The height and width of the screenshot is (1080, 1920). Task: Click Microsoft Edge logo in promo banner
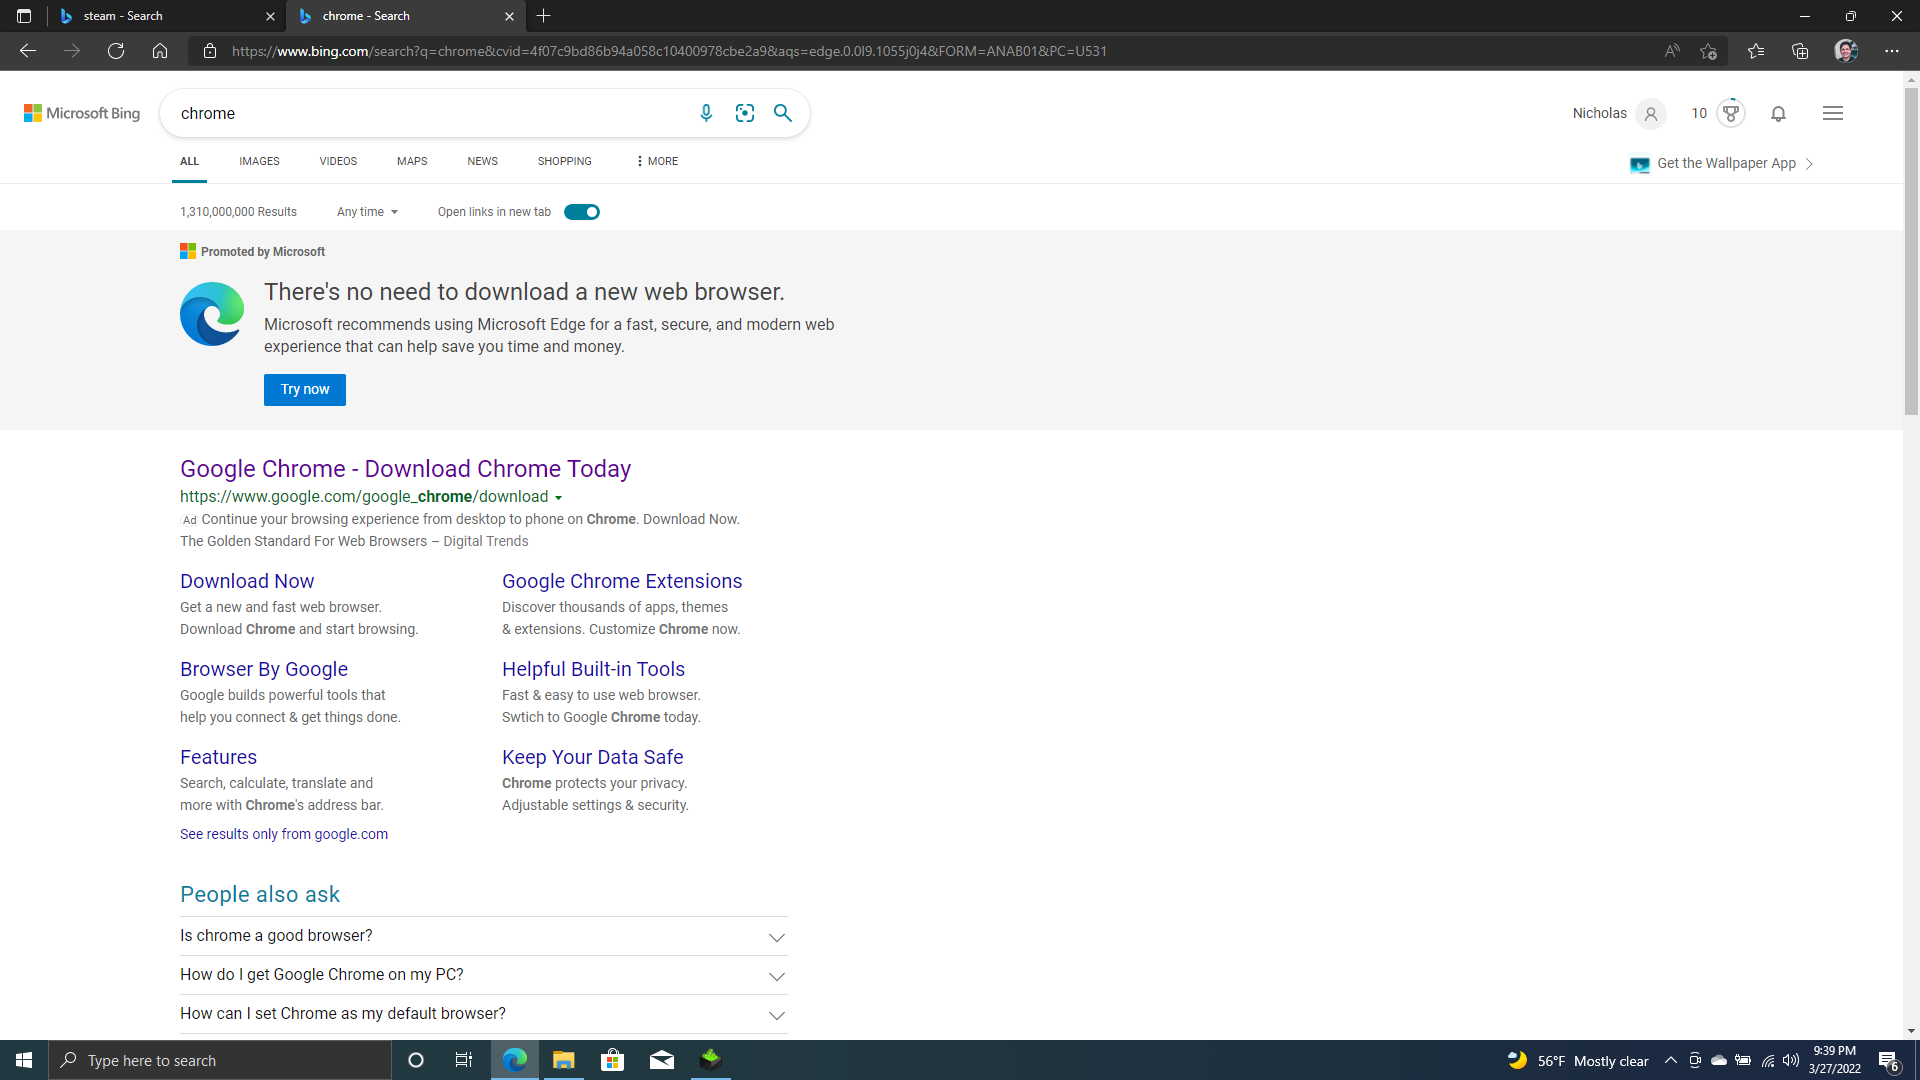tap(212, 314)
